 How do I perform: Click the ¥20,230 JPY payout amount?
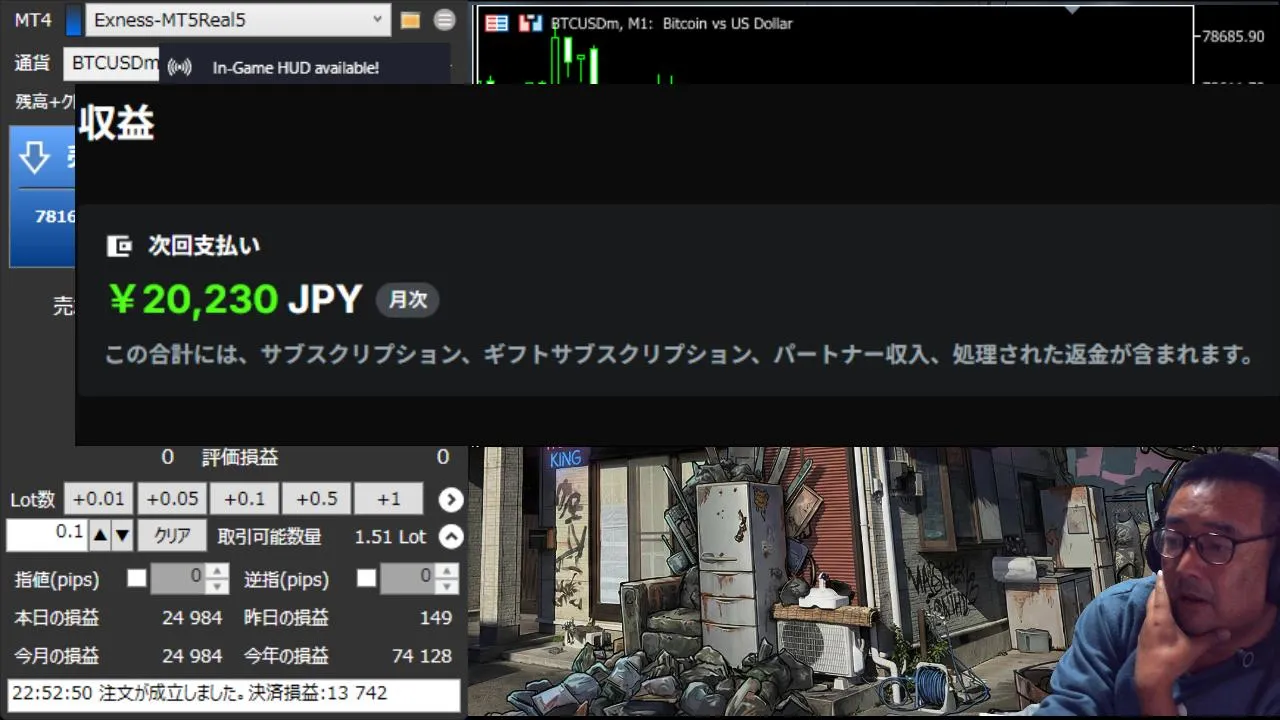235,299
